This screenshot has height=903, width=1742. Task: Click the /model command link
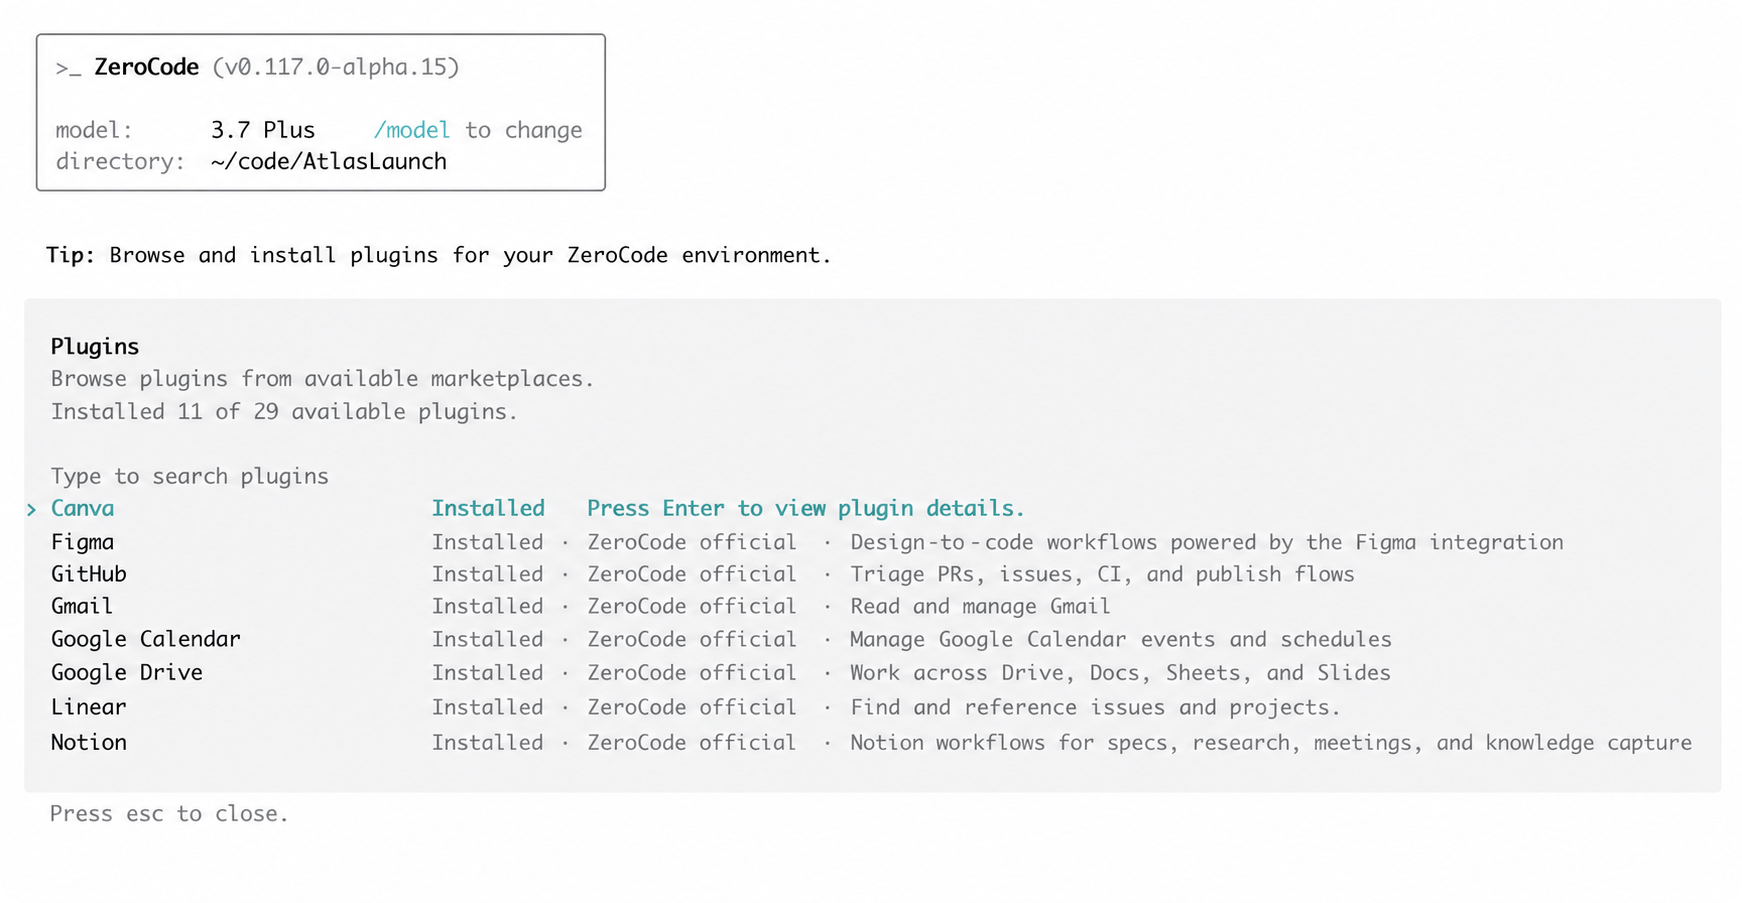pos(411,130)
